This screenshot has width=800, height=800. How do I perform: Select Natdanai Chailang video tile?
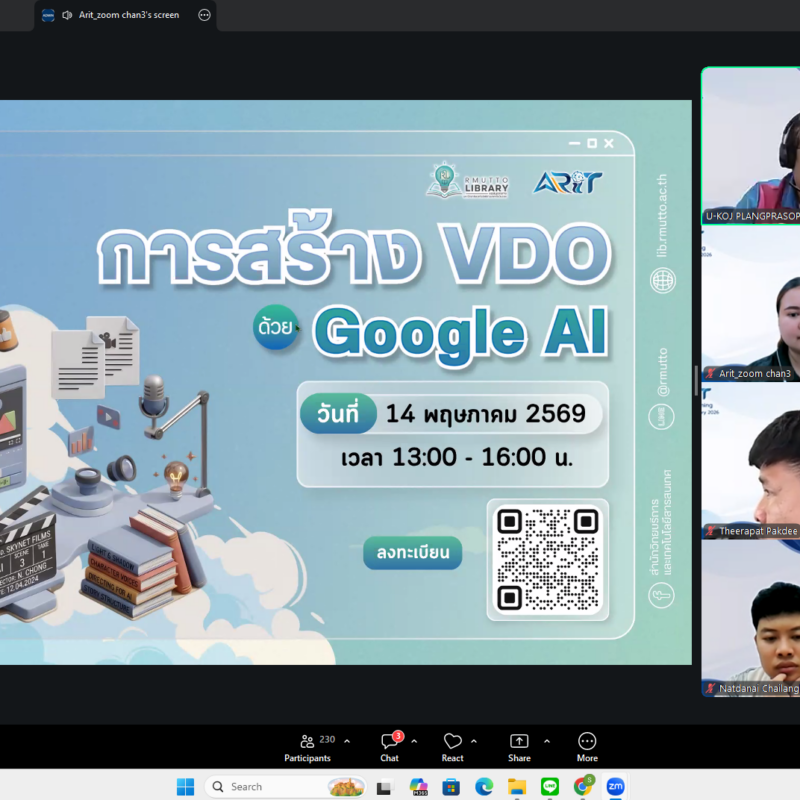coord(751,618)
